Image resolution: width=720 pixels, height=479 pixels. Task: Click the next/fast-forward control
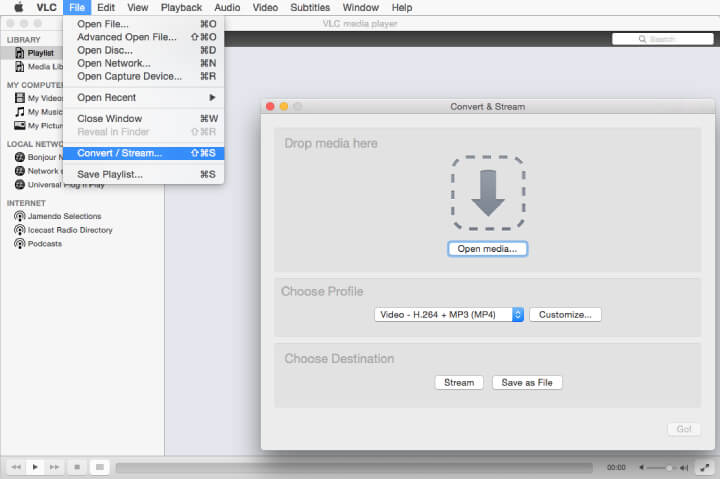pos(55,467)
